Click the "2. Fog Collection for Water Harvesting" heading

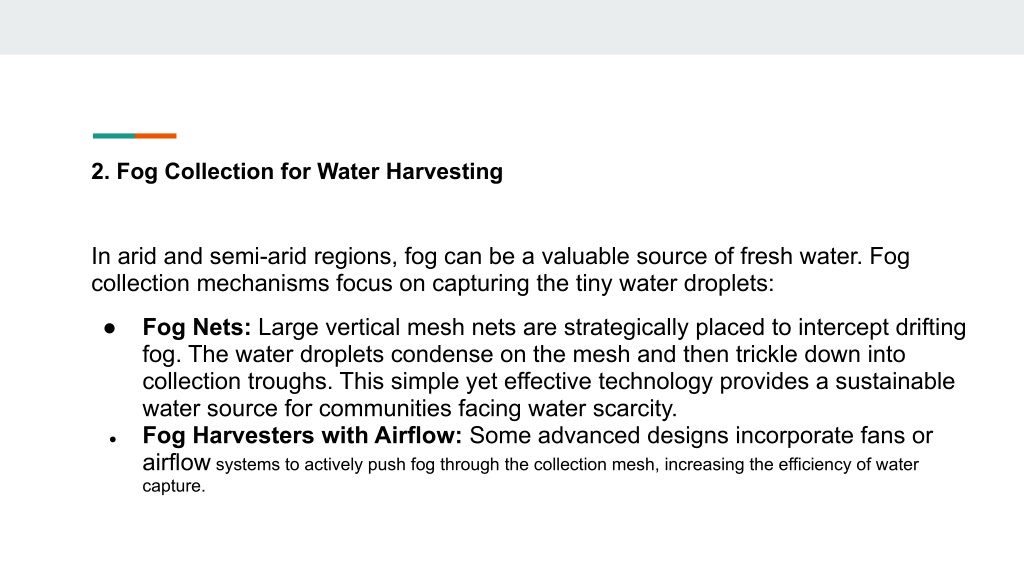(297, 172)
